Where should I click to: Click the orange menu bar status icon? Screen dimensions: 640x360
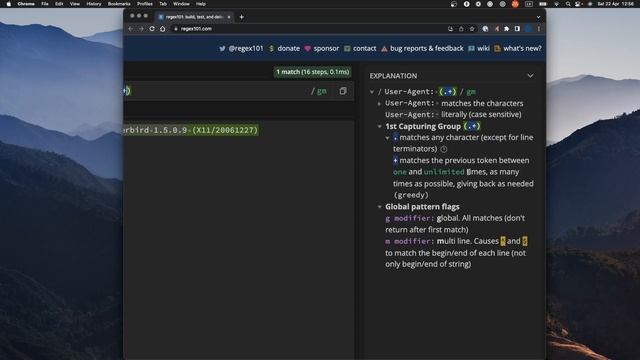515,4
